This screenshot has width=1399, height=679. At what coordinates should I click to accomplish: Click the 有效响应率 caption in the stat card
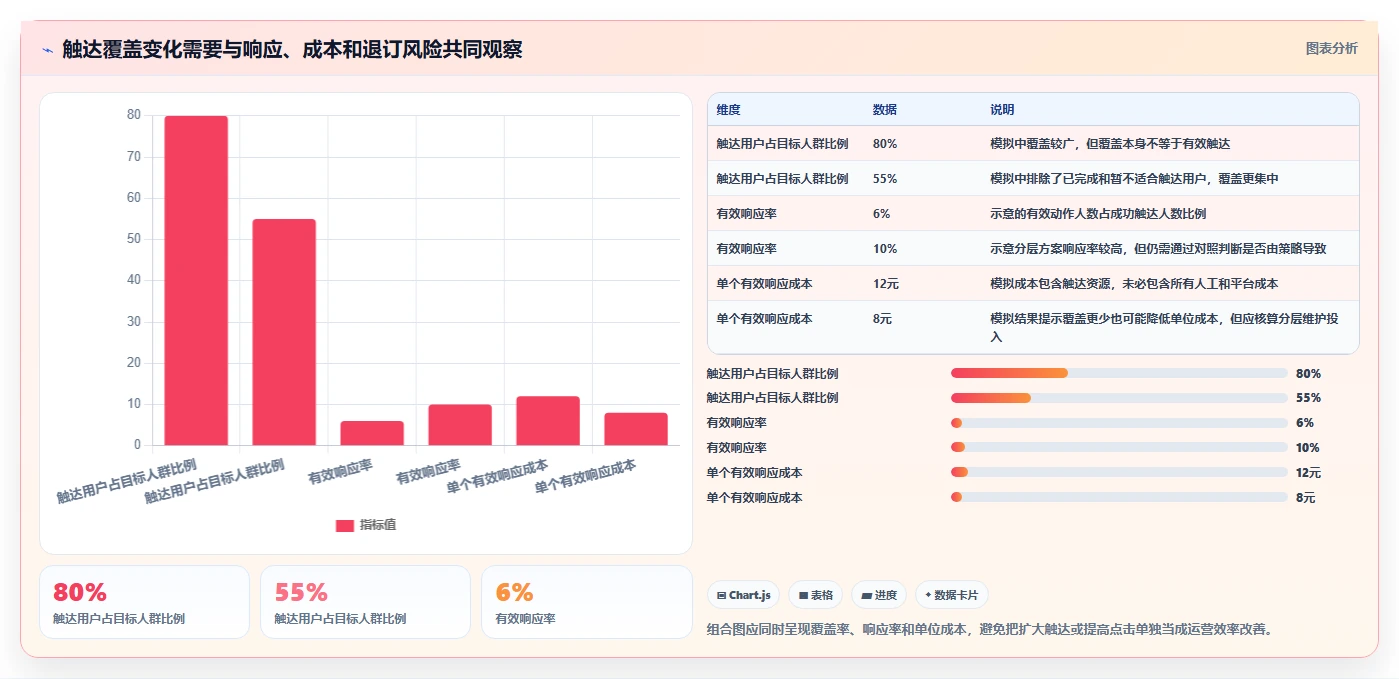click(526, 619)
